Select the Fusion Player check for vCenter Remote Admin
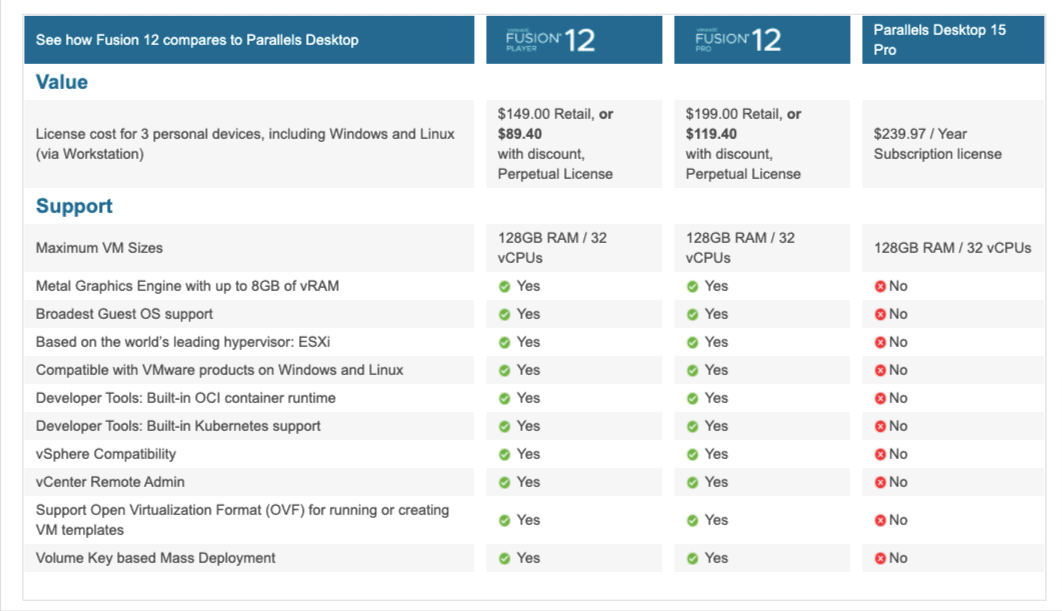1062x611 pixels. (x=505, y=482)
